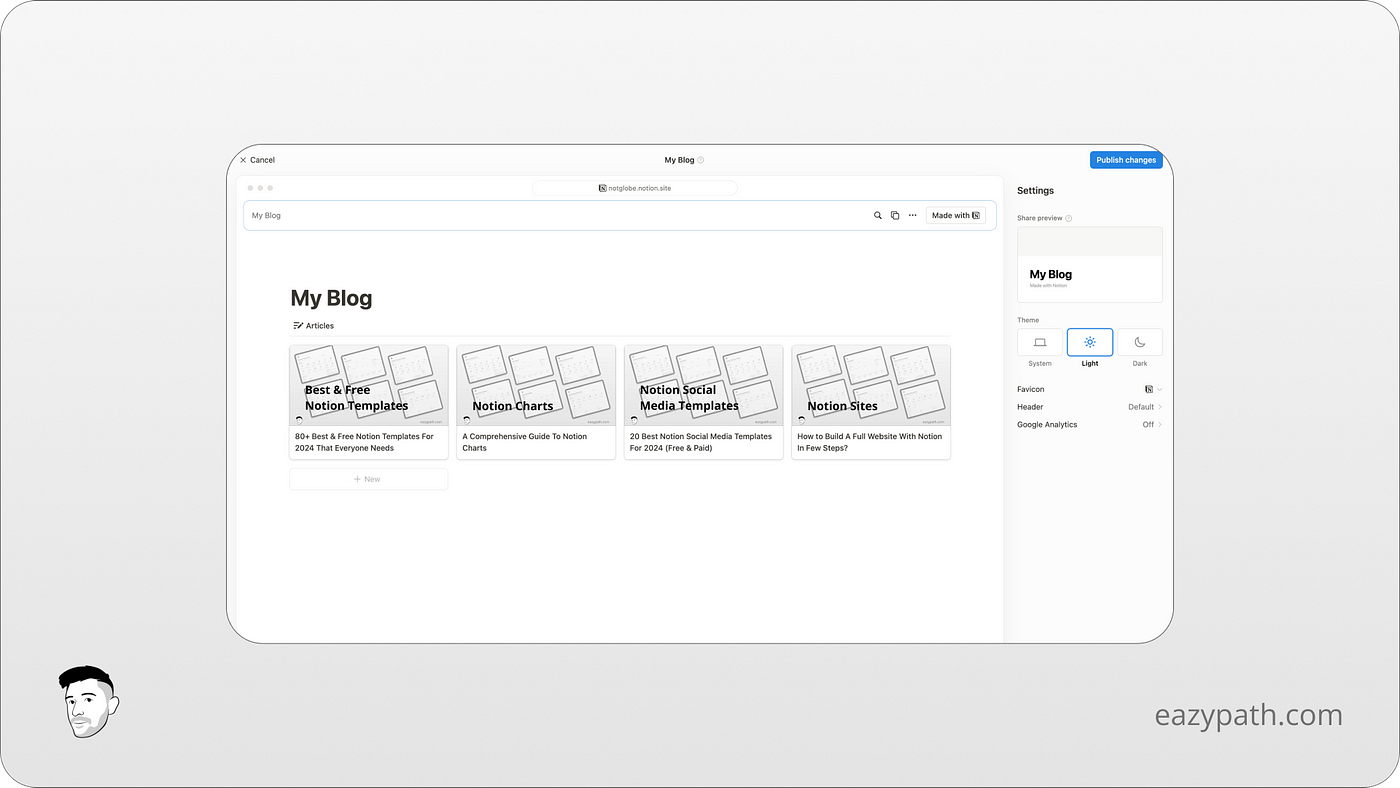Screen dimensions: 1400x788
Task: Click the duplicate page icon in header
Action: pyautogui.click(x=895, y=215)
